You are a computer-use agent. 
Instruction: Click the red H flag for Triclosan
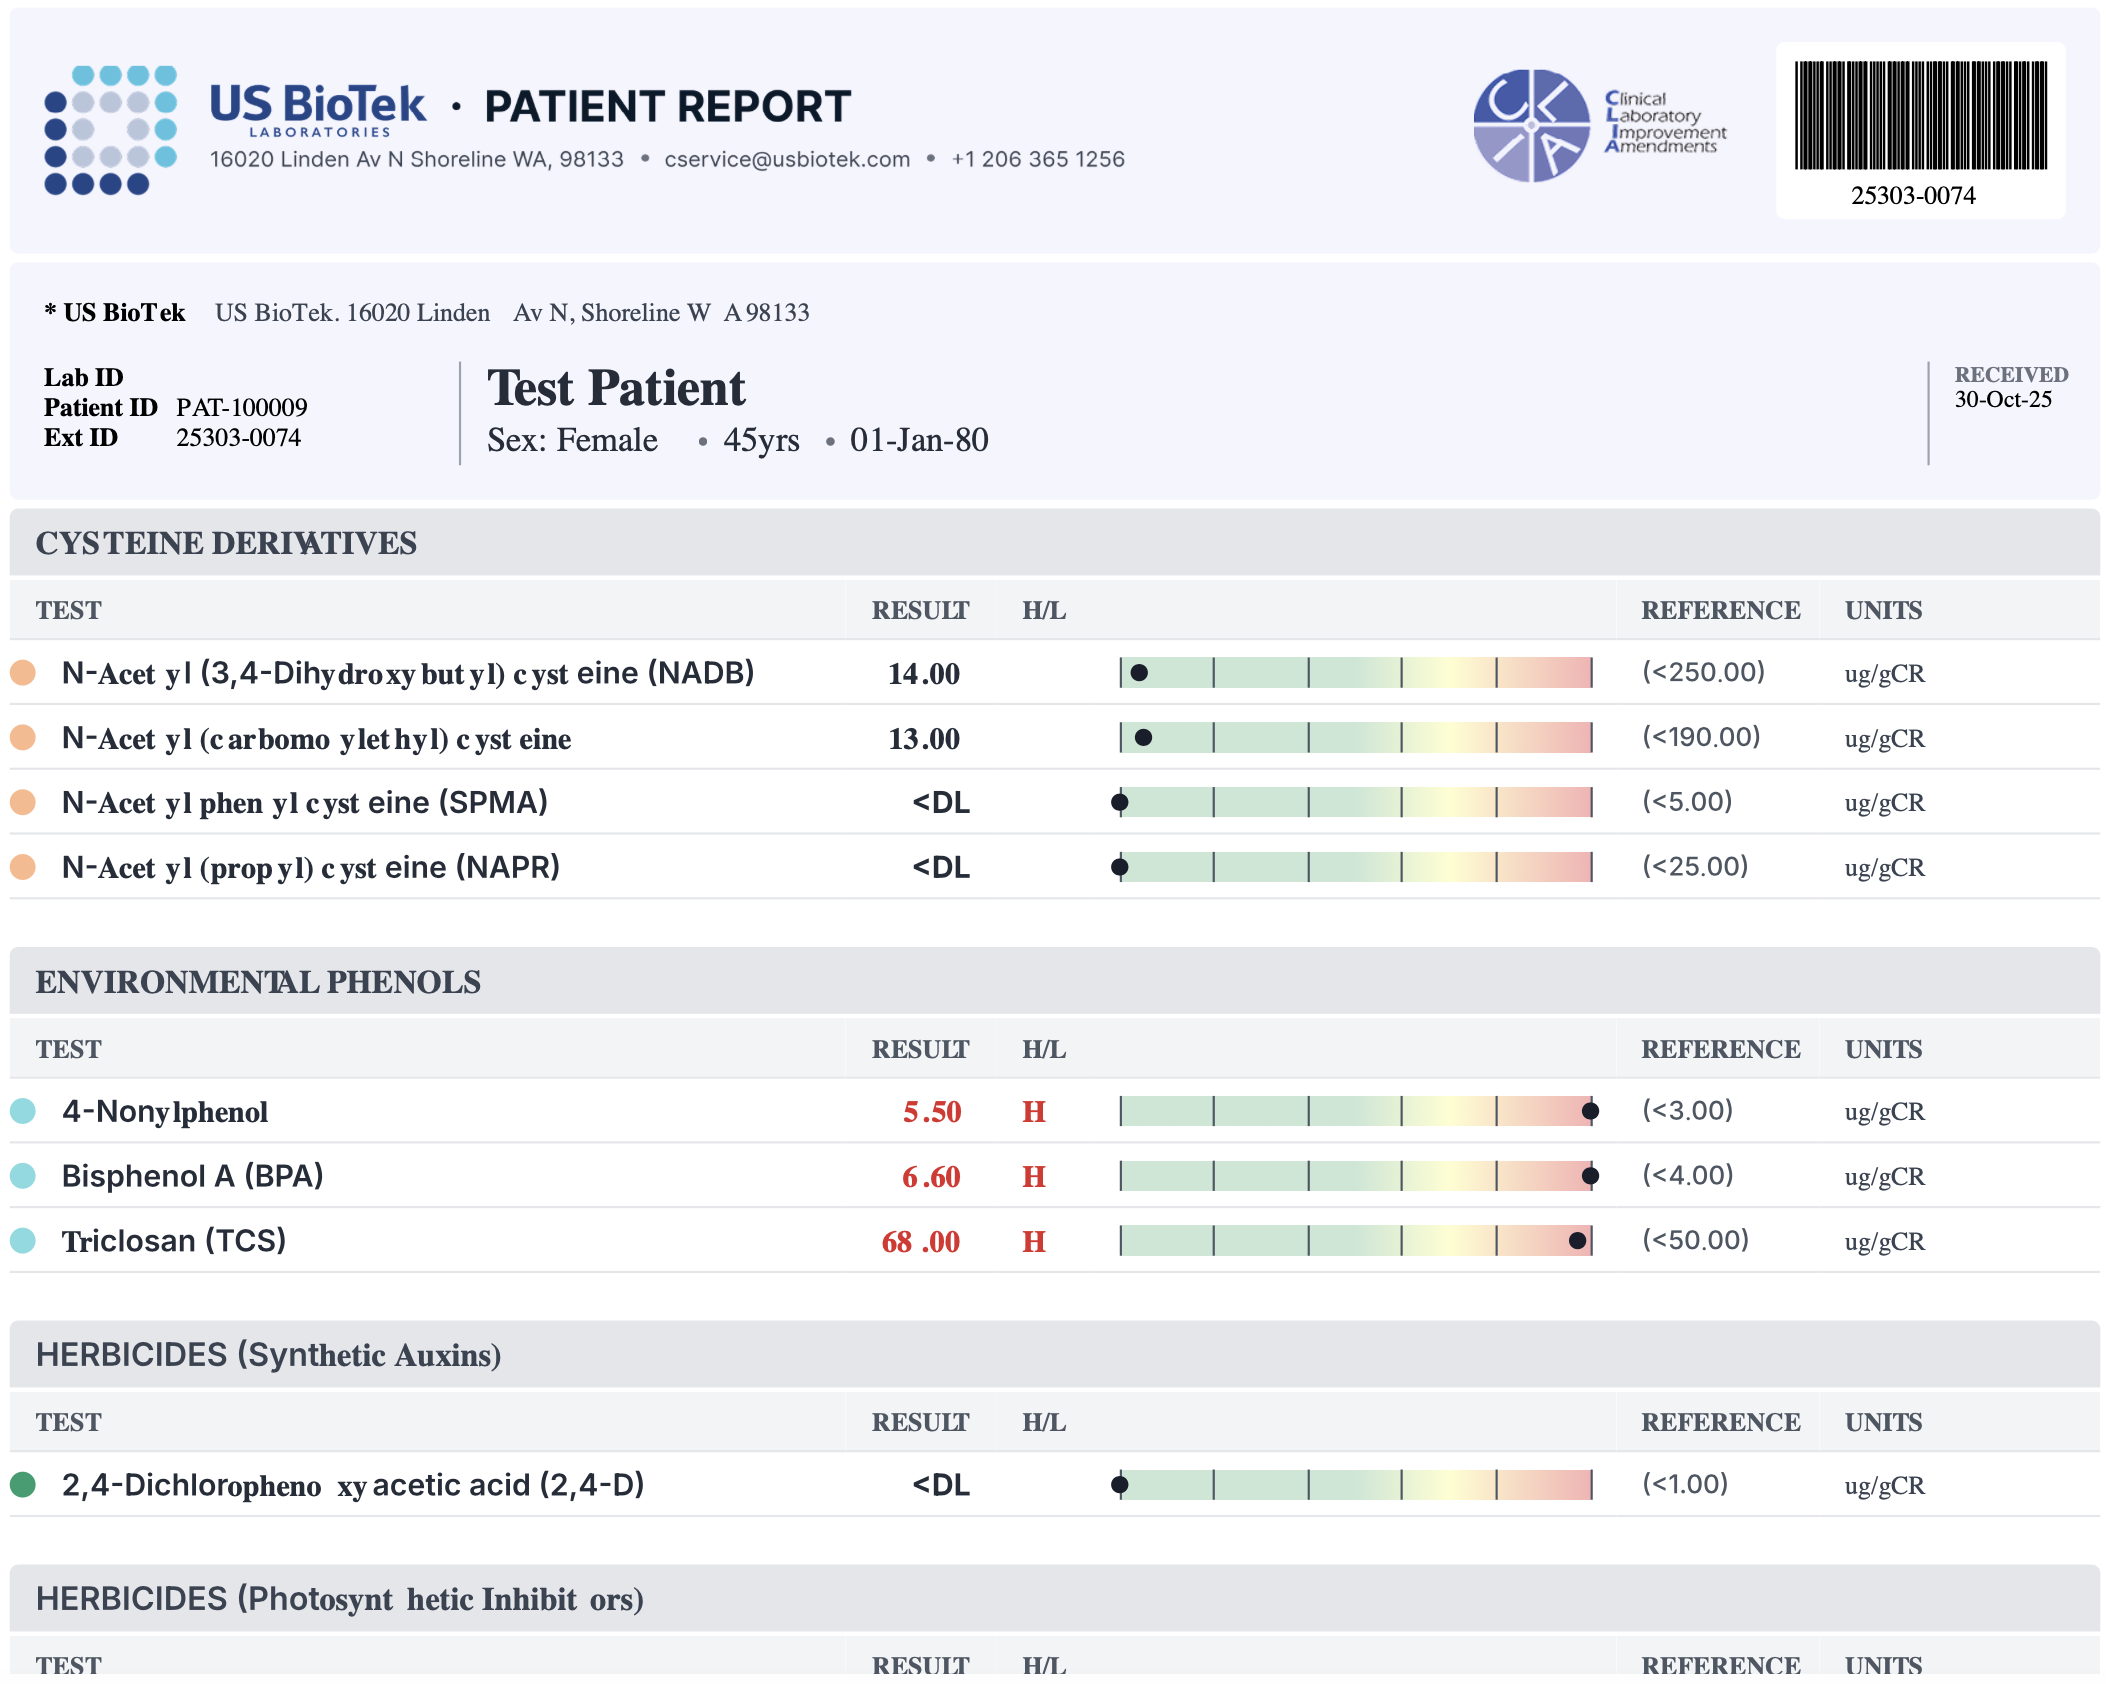[1033, 1242]
